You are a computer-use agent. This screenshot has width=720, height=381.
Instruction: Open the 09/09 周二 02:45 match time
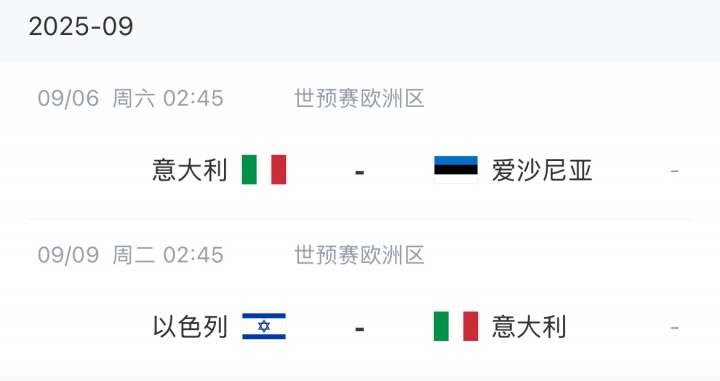click(130, 255)
